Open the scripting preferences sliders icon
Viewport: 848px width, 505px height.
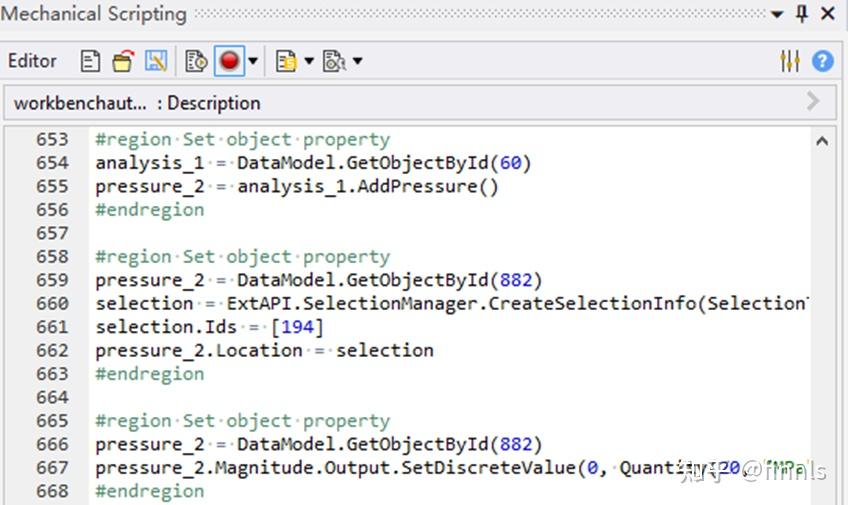point(790,61)
